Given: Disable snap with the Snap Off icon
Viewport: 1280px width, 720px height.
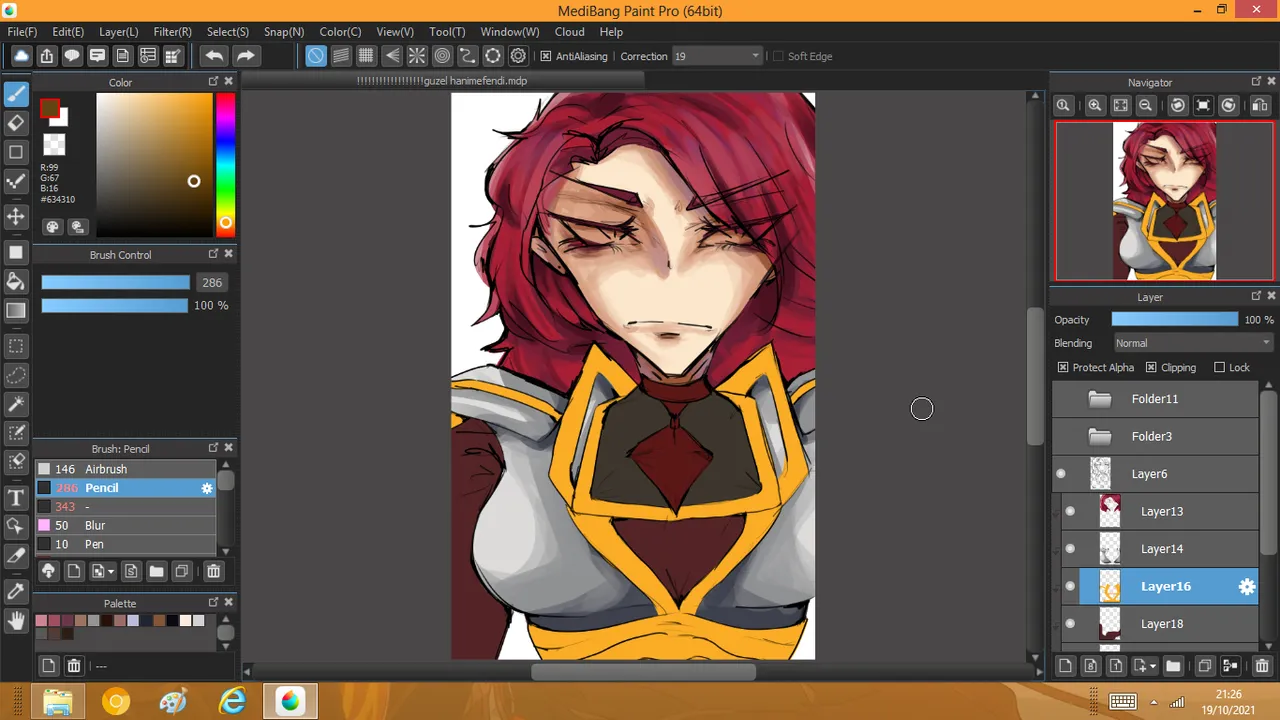Looking at the screenshot, I should 315,56.
